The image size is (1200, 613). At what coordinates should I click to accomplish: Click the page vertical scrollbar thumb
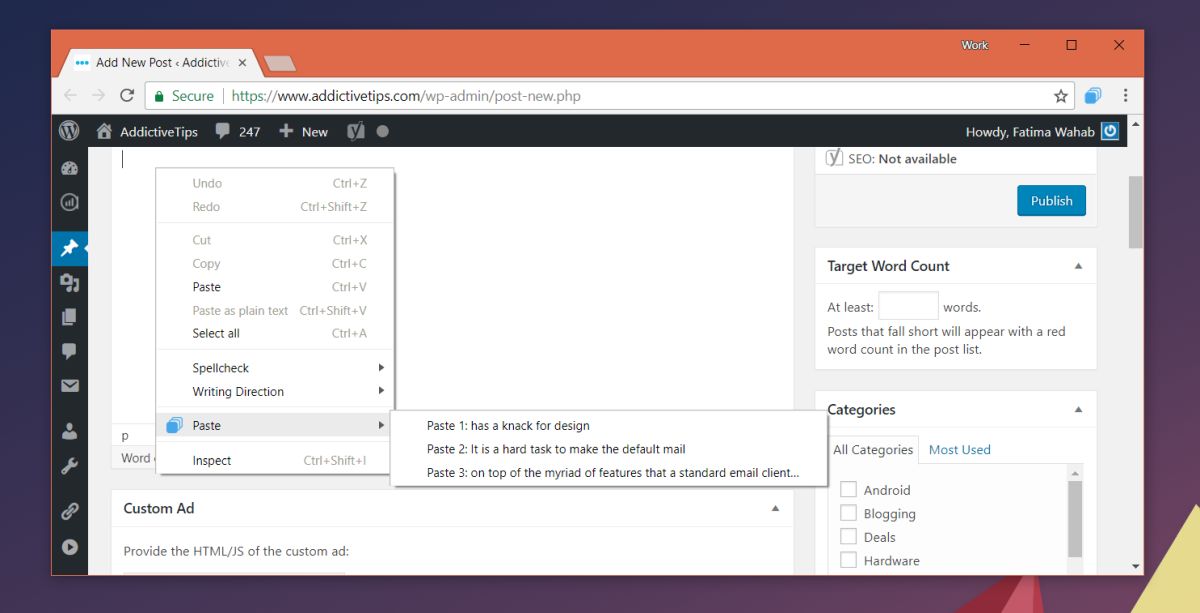pyautogui.click(x=1135, y=212)
